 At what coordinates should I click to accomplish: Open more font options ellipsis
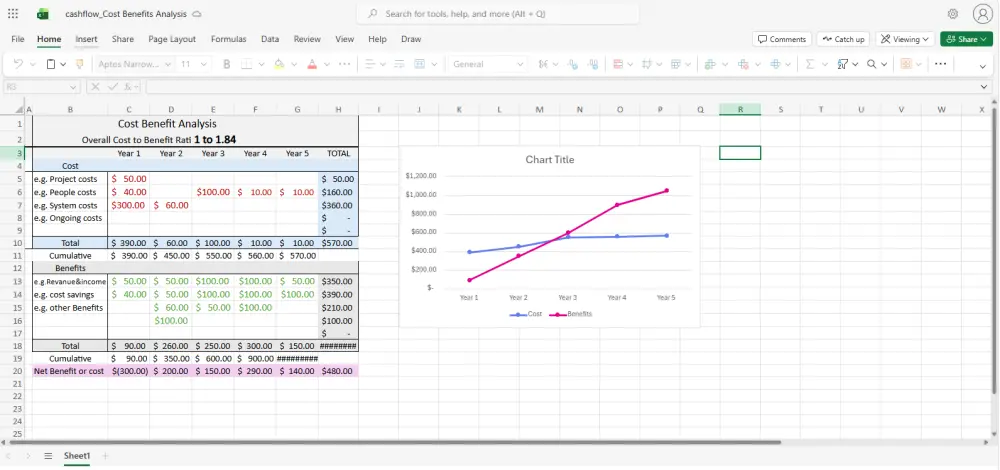coord(344,64)
